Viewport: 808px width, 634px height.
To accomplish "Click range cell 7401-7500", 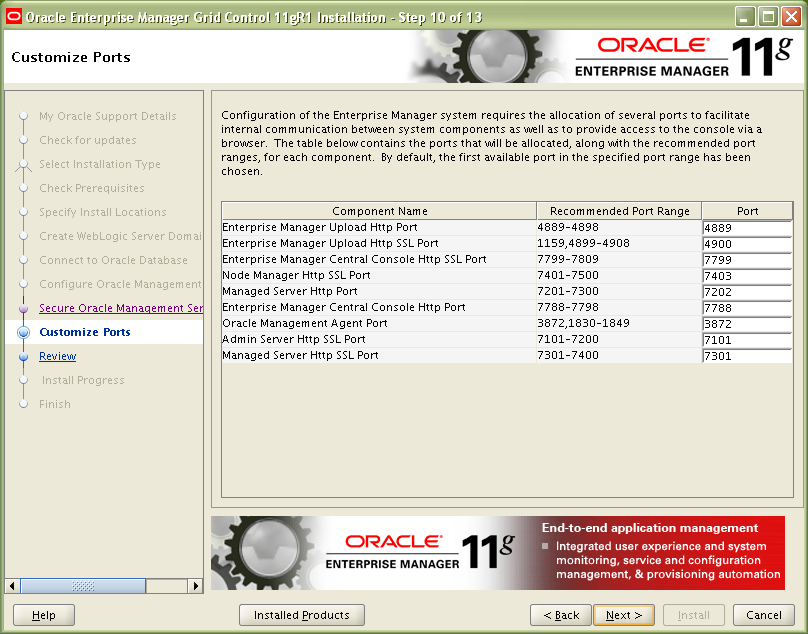I will [x=619, y=275].
